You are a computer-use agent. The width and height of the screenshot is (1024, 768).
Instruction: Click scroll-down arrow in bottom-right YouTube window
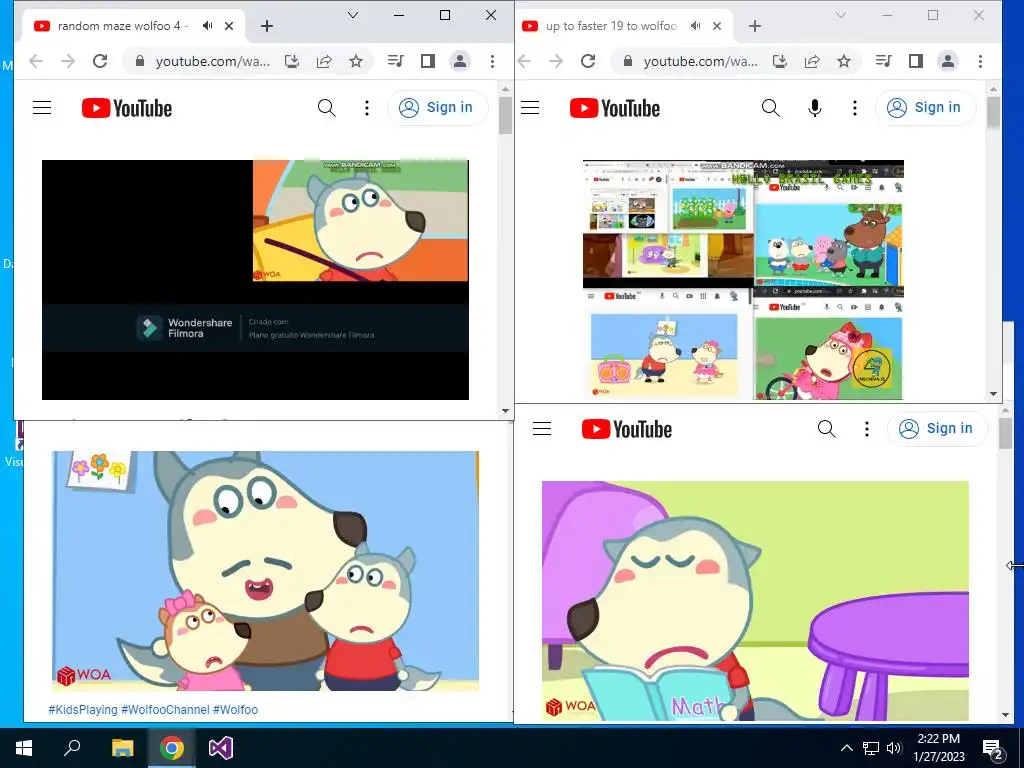point(1006,714)
